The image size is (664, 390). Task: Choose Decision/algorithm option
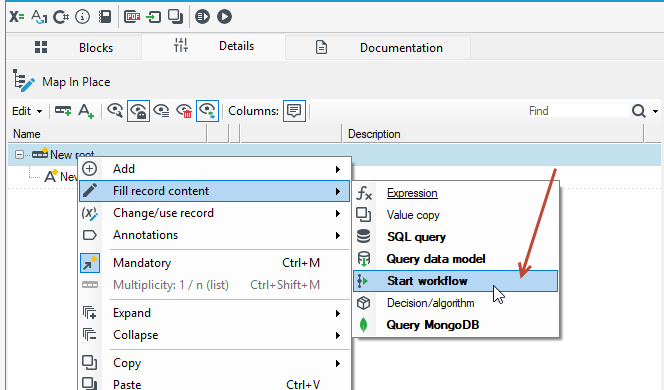455,303
